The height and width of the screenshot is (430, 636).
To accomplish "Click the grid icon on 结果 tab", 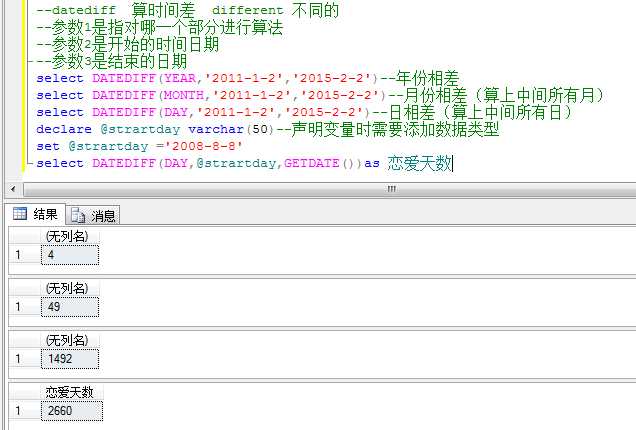I will tap(20, 213).
